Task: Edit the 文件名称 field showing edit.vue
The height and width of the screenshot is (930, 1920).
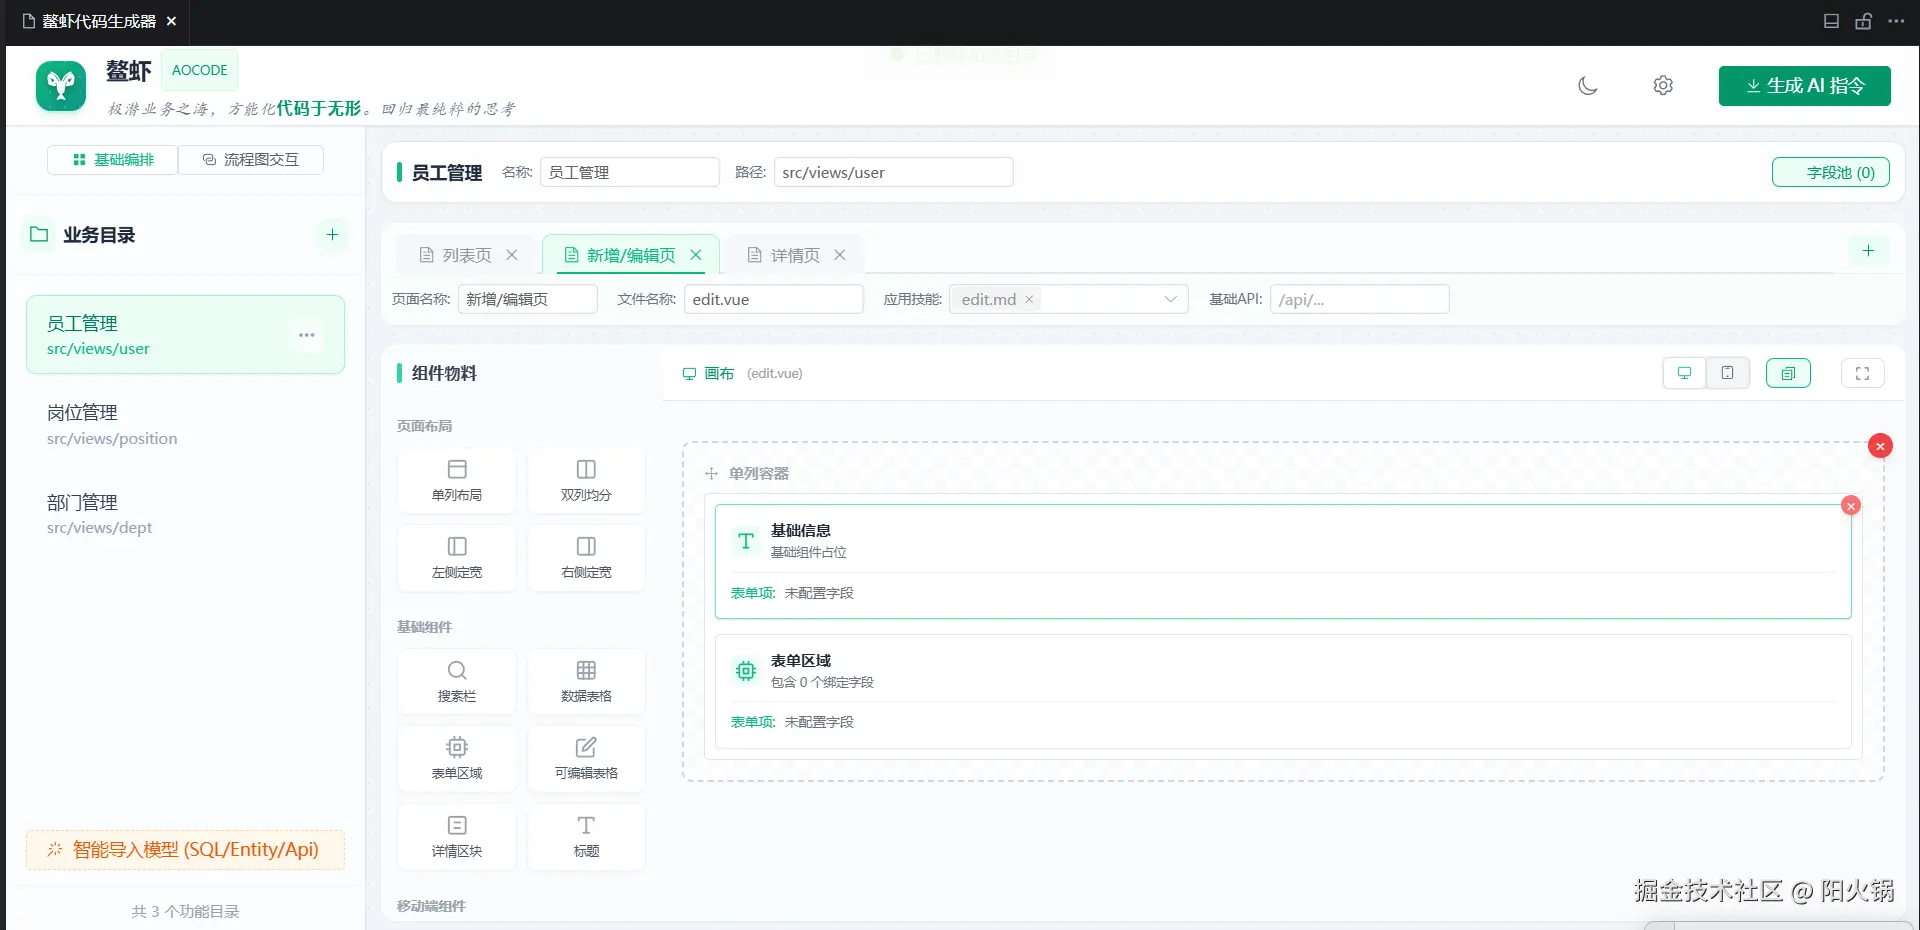Action: [x=774, y=299]
